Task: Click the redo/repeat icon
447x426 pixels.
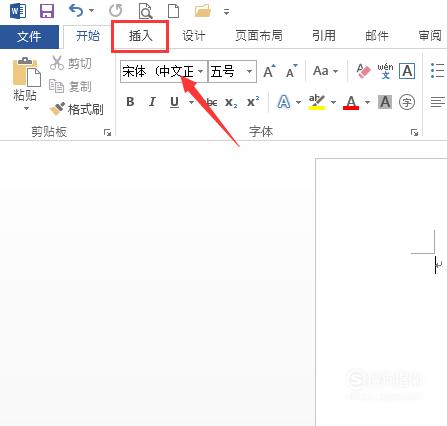Action: tap(116, 11)
